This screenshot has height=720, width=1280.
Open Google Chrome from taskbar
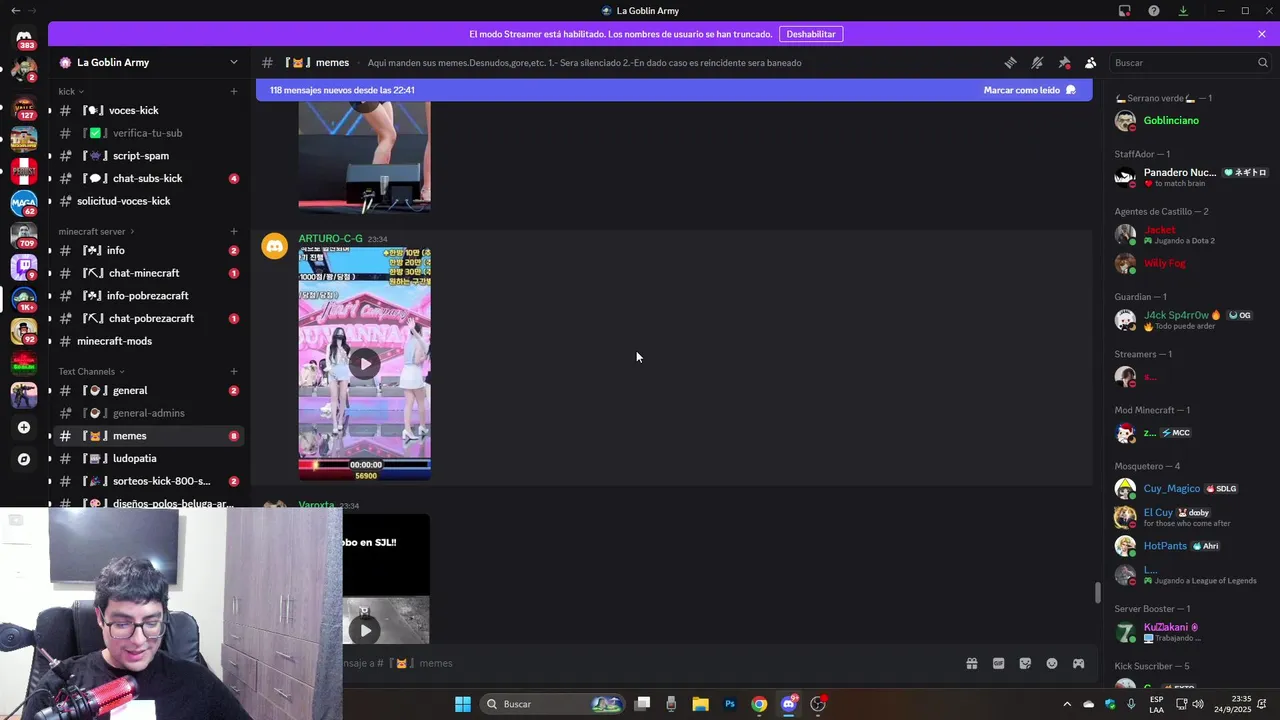(759, 704)
